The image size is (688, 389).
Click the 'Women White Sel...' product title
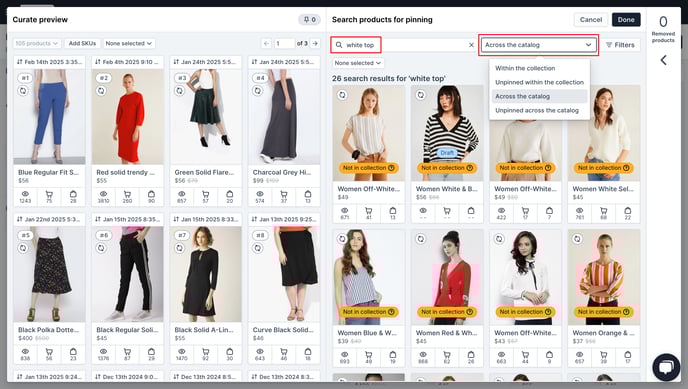coord(603,189)
